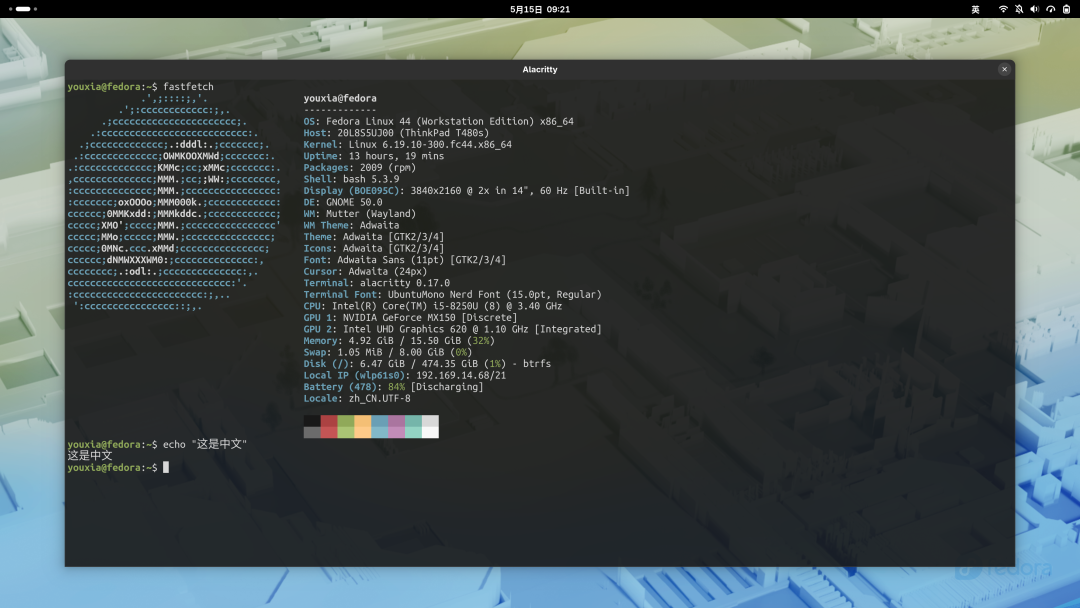This screenshot has width=1080, height=608.
Task: Close the Alacritty window
Action: pos(1004,69)
